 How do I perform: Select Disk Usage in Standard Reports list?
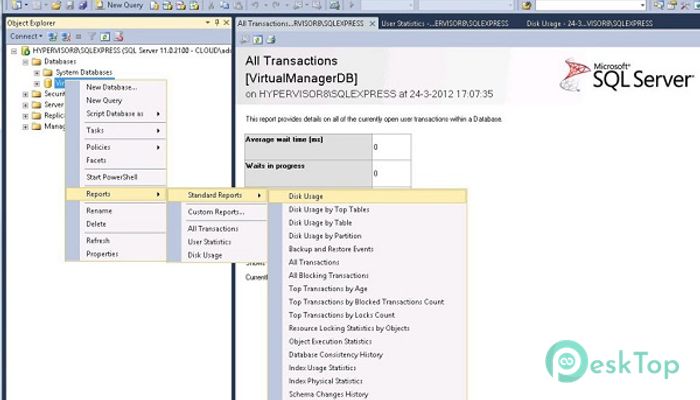368,196
